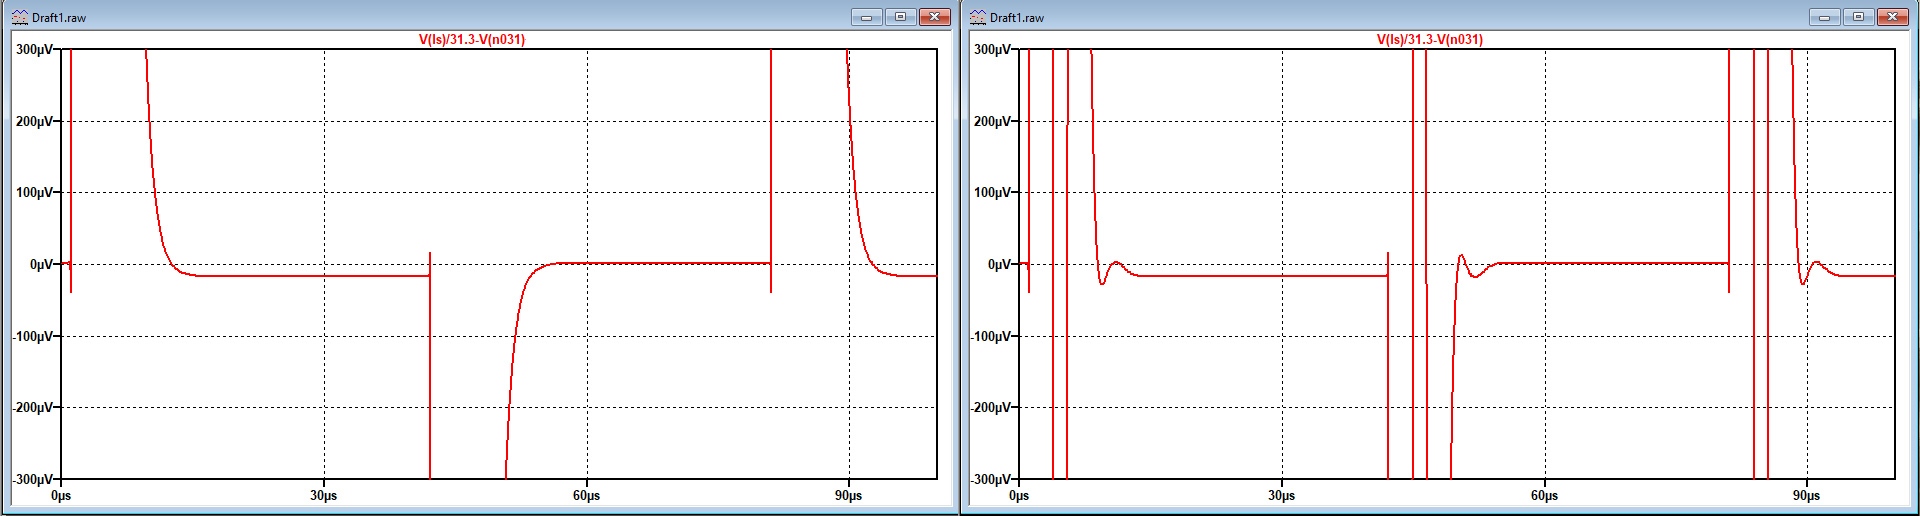Click the LTspice icon in right window title bar
Image resolution: width=1920 pixels, height=516 pixels.
pyautogui.click(x=977, y=17)
